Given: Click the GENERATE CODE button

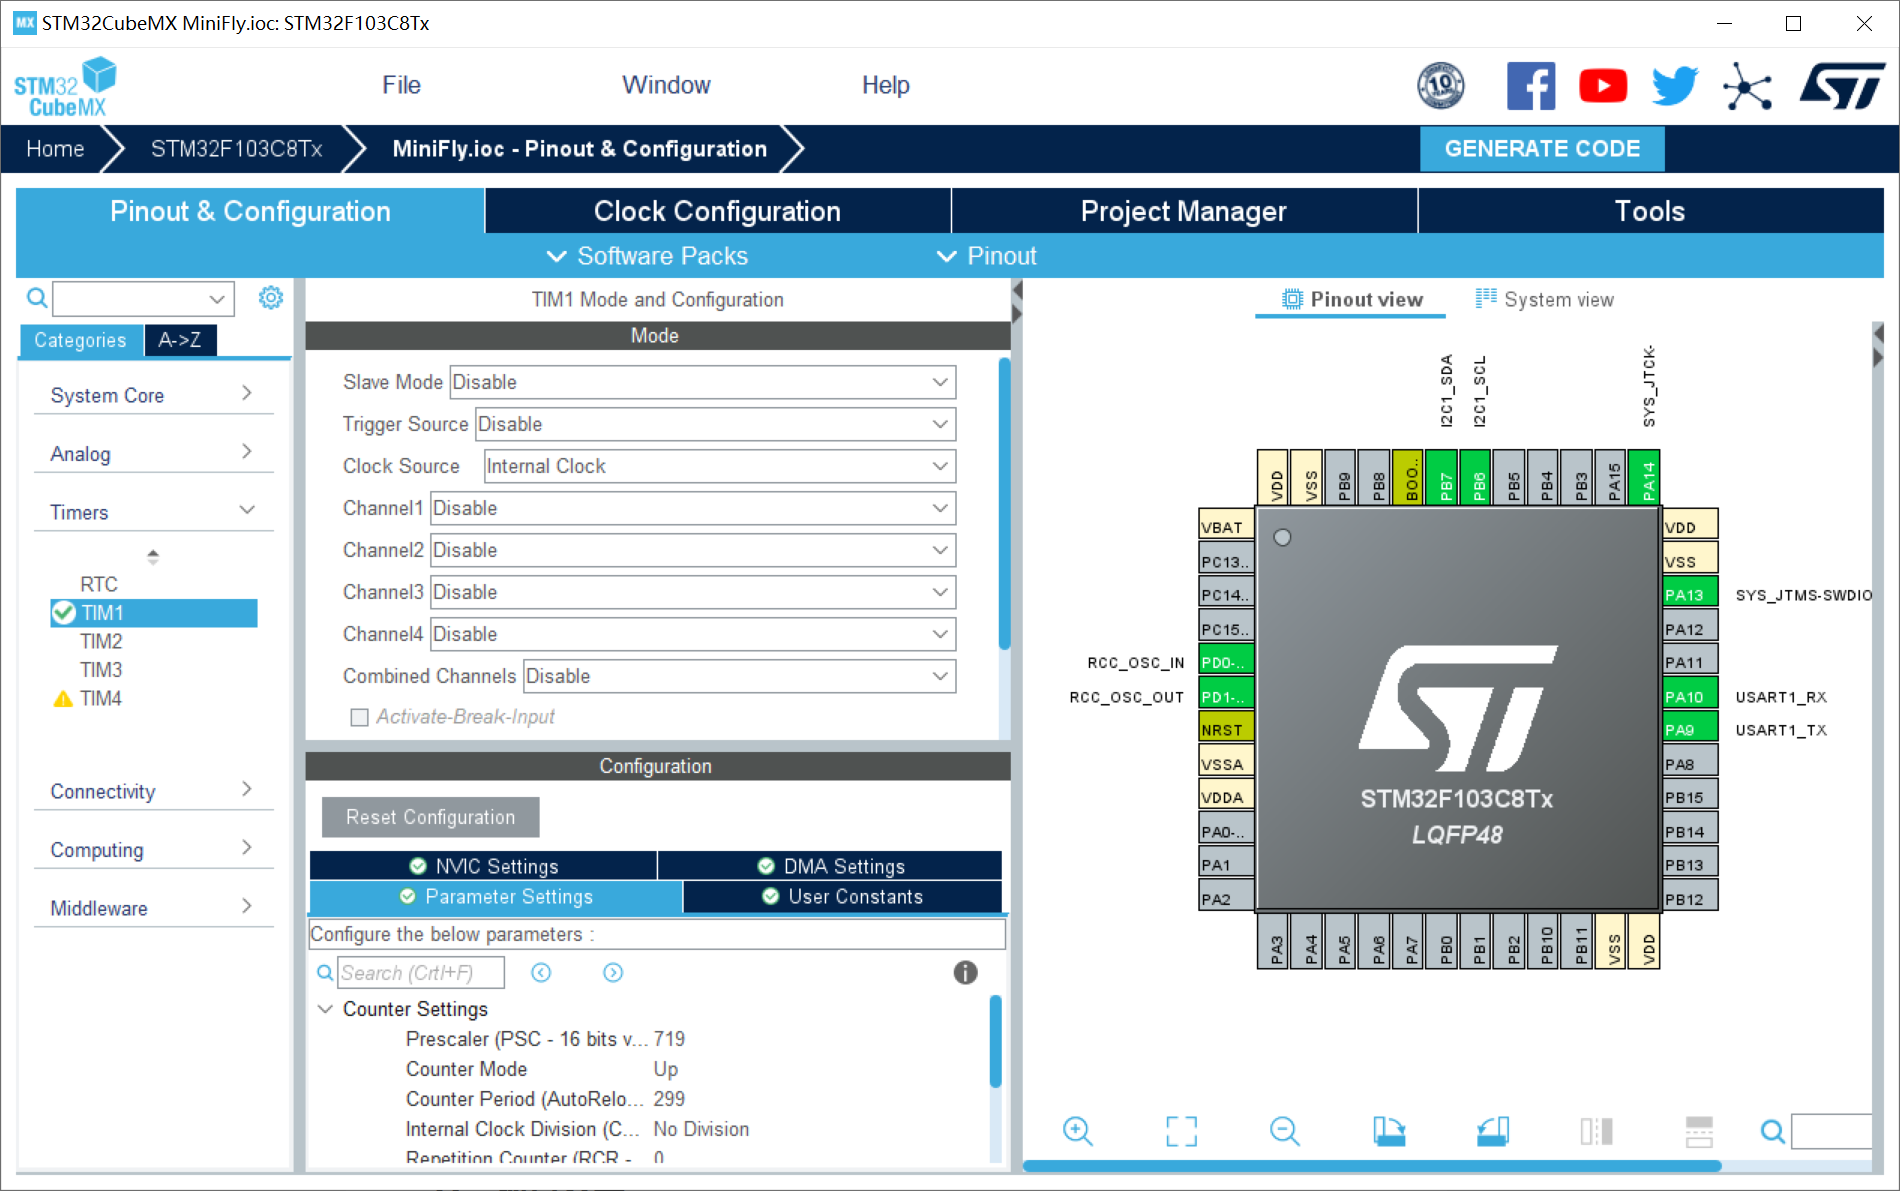Looking at the screenshot, I should pyautogui.click(x=1542, y=149).
